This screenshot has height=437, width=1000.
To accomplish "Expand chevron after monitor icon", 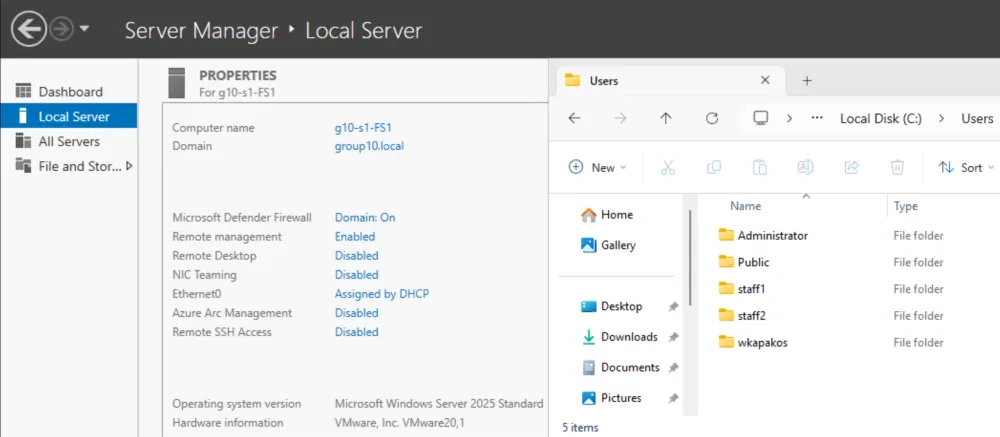I will point(790,119).
